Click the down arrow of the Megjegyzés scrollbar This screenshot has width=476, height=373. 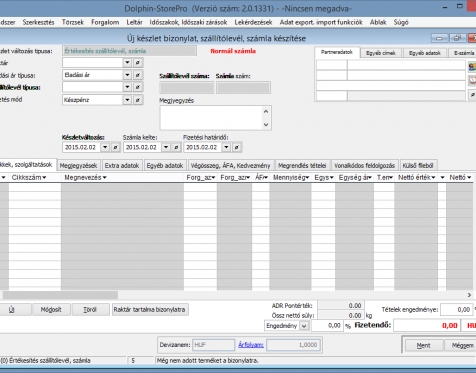point(266,125)
